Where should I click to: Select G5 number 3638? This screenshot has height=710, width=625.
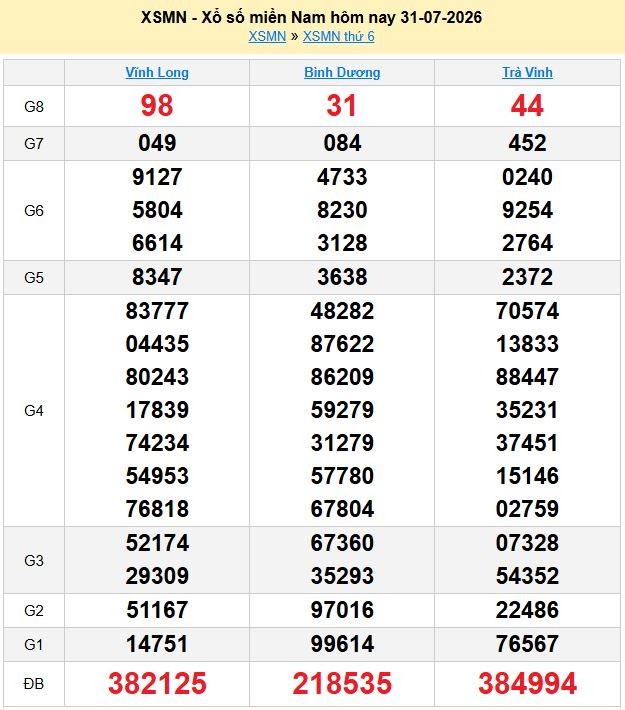(342, 277)
